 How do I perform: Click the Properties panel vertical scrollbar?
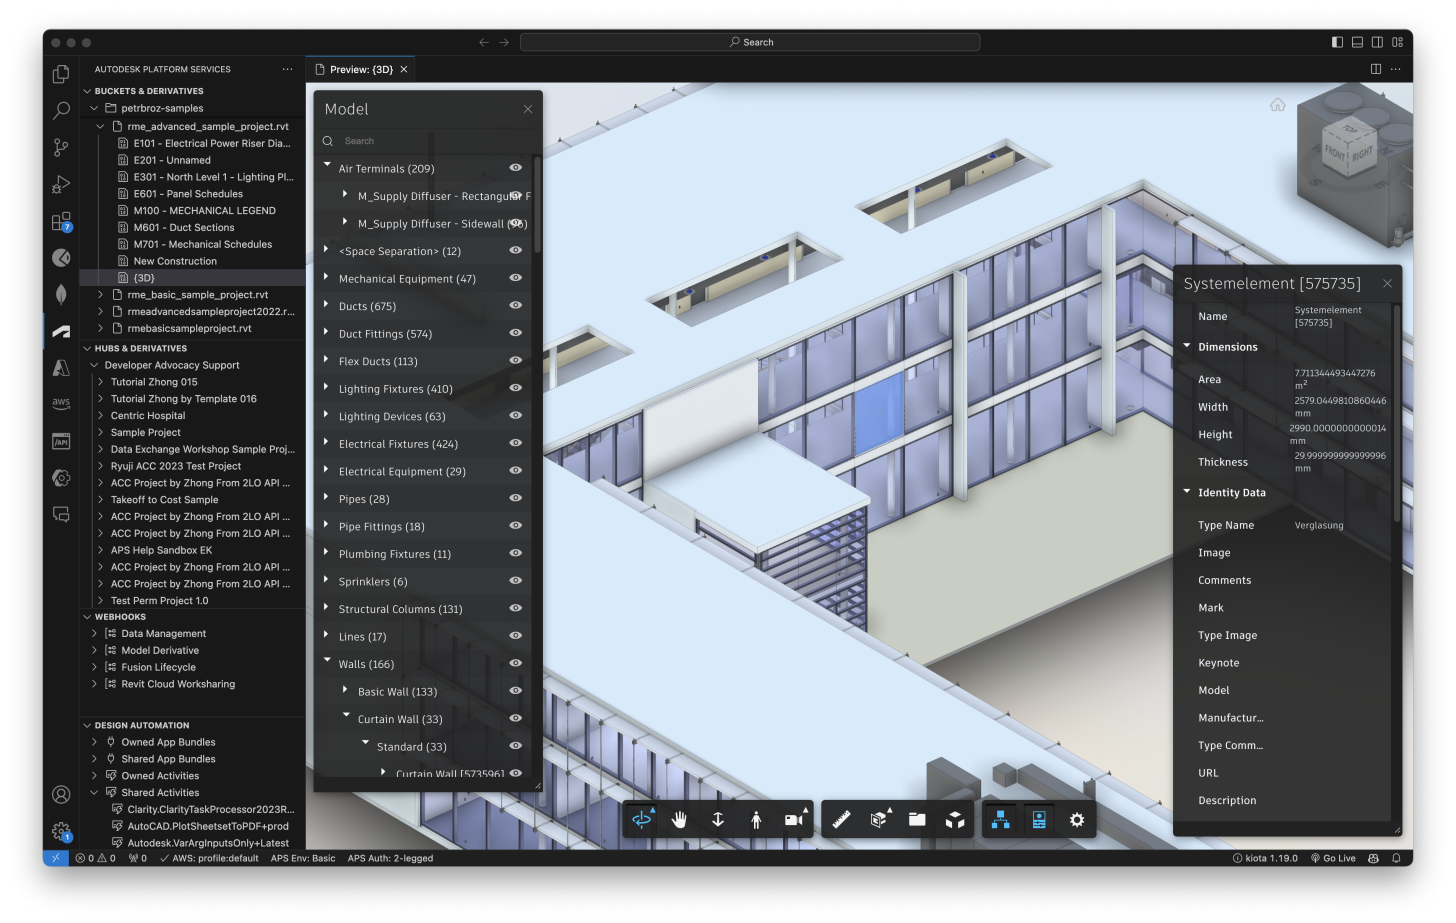1396,413
